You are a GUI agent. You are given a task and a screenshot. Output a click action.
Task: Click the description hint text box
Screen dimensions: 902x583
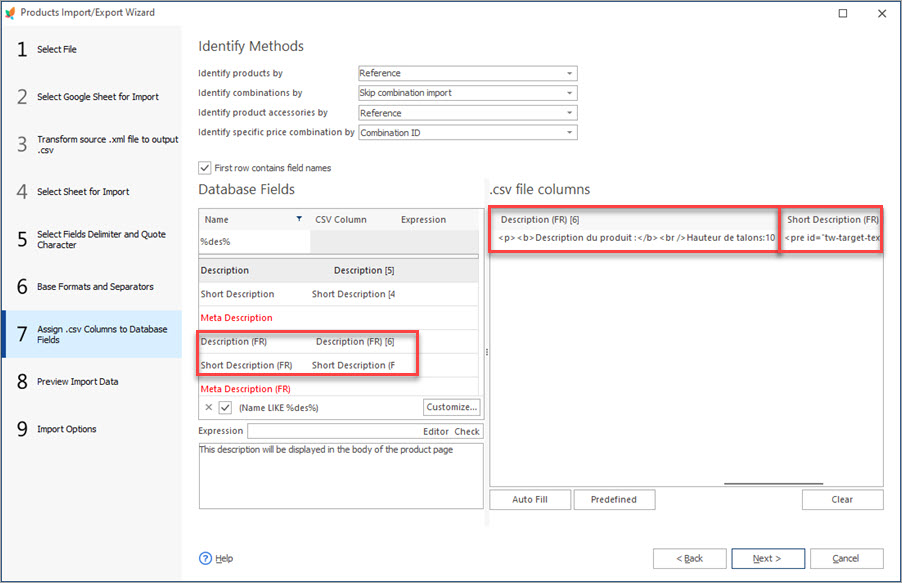341,476
